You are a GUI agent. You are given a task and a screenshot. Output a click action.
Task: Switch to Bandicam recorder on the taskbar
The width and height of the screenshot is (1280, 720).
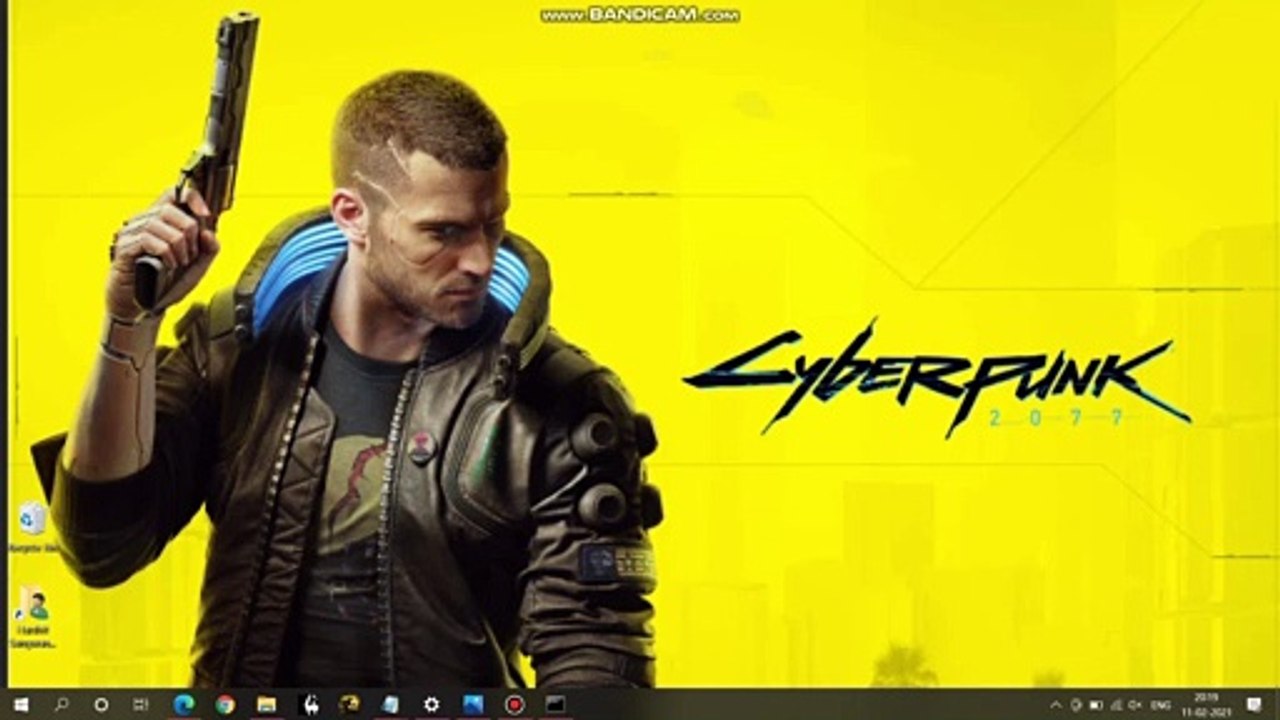pos(514,704)
